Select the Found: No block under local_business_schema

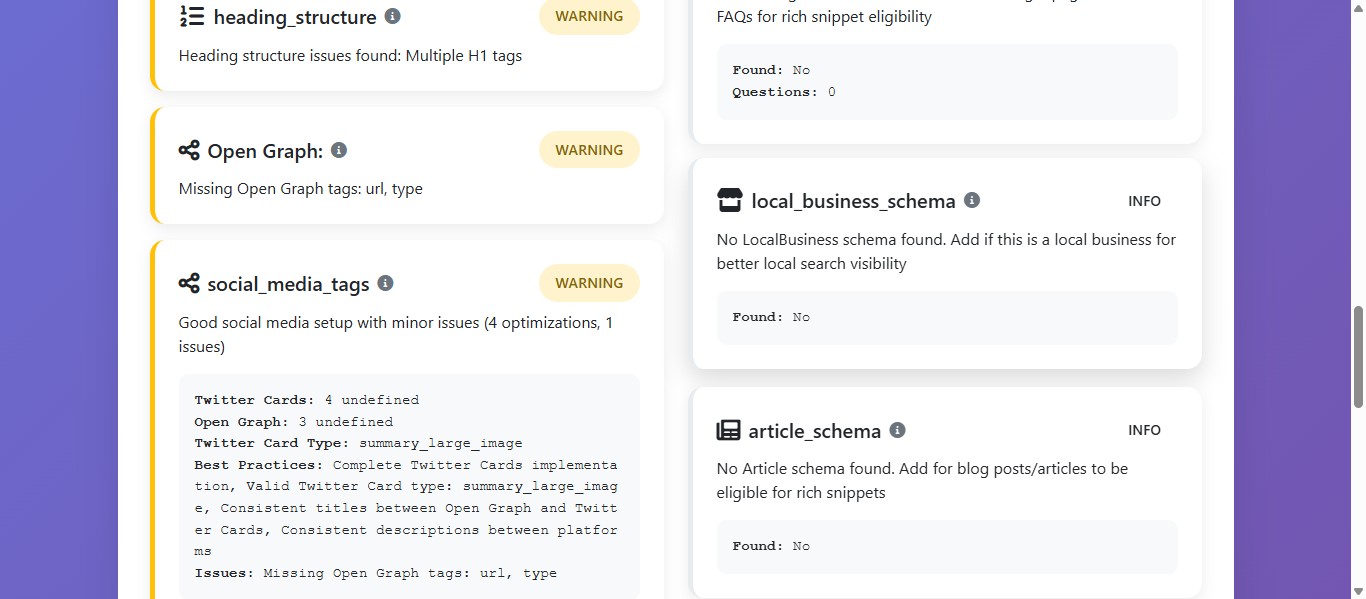tap(946, 316)
